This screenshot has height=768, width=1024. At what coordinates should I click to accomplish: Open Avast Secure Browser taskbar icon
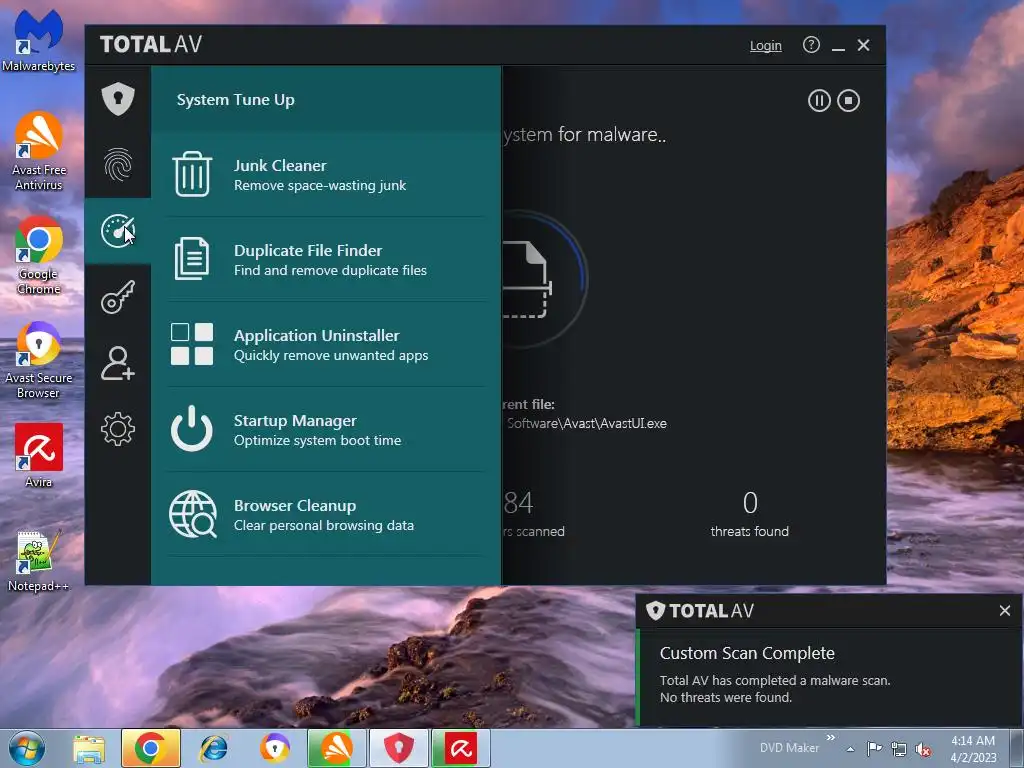click(x=274, y=748)
